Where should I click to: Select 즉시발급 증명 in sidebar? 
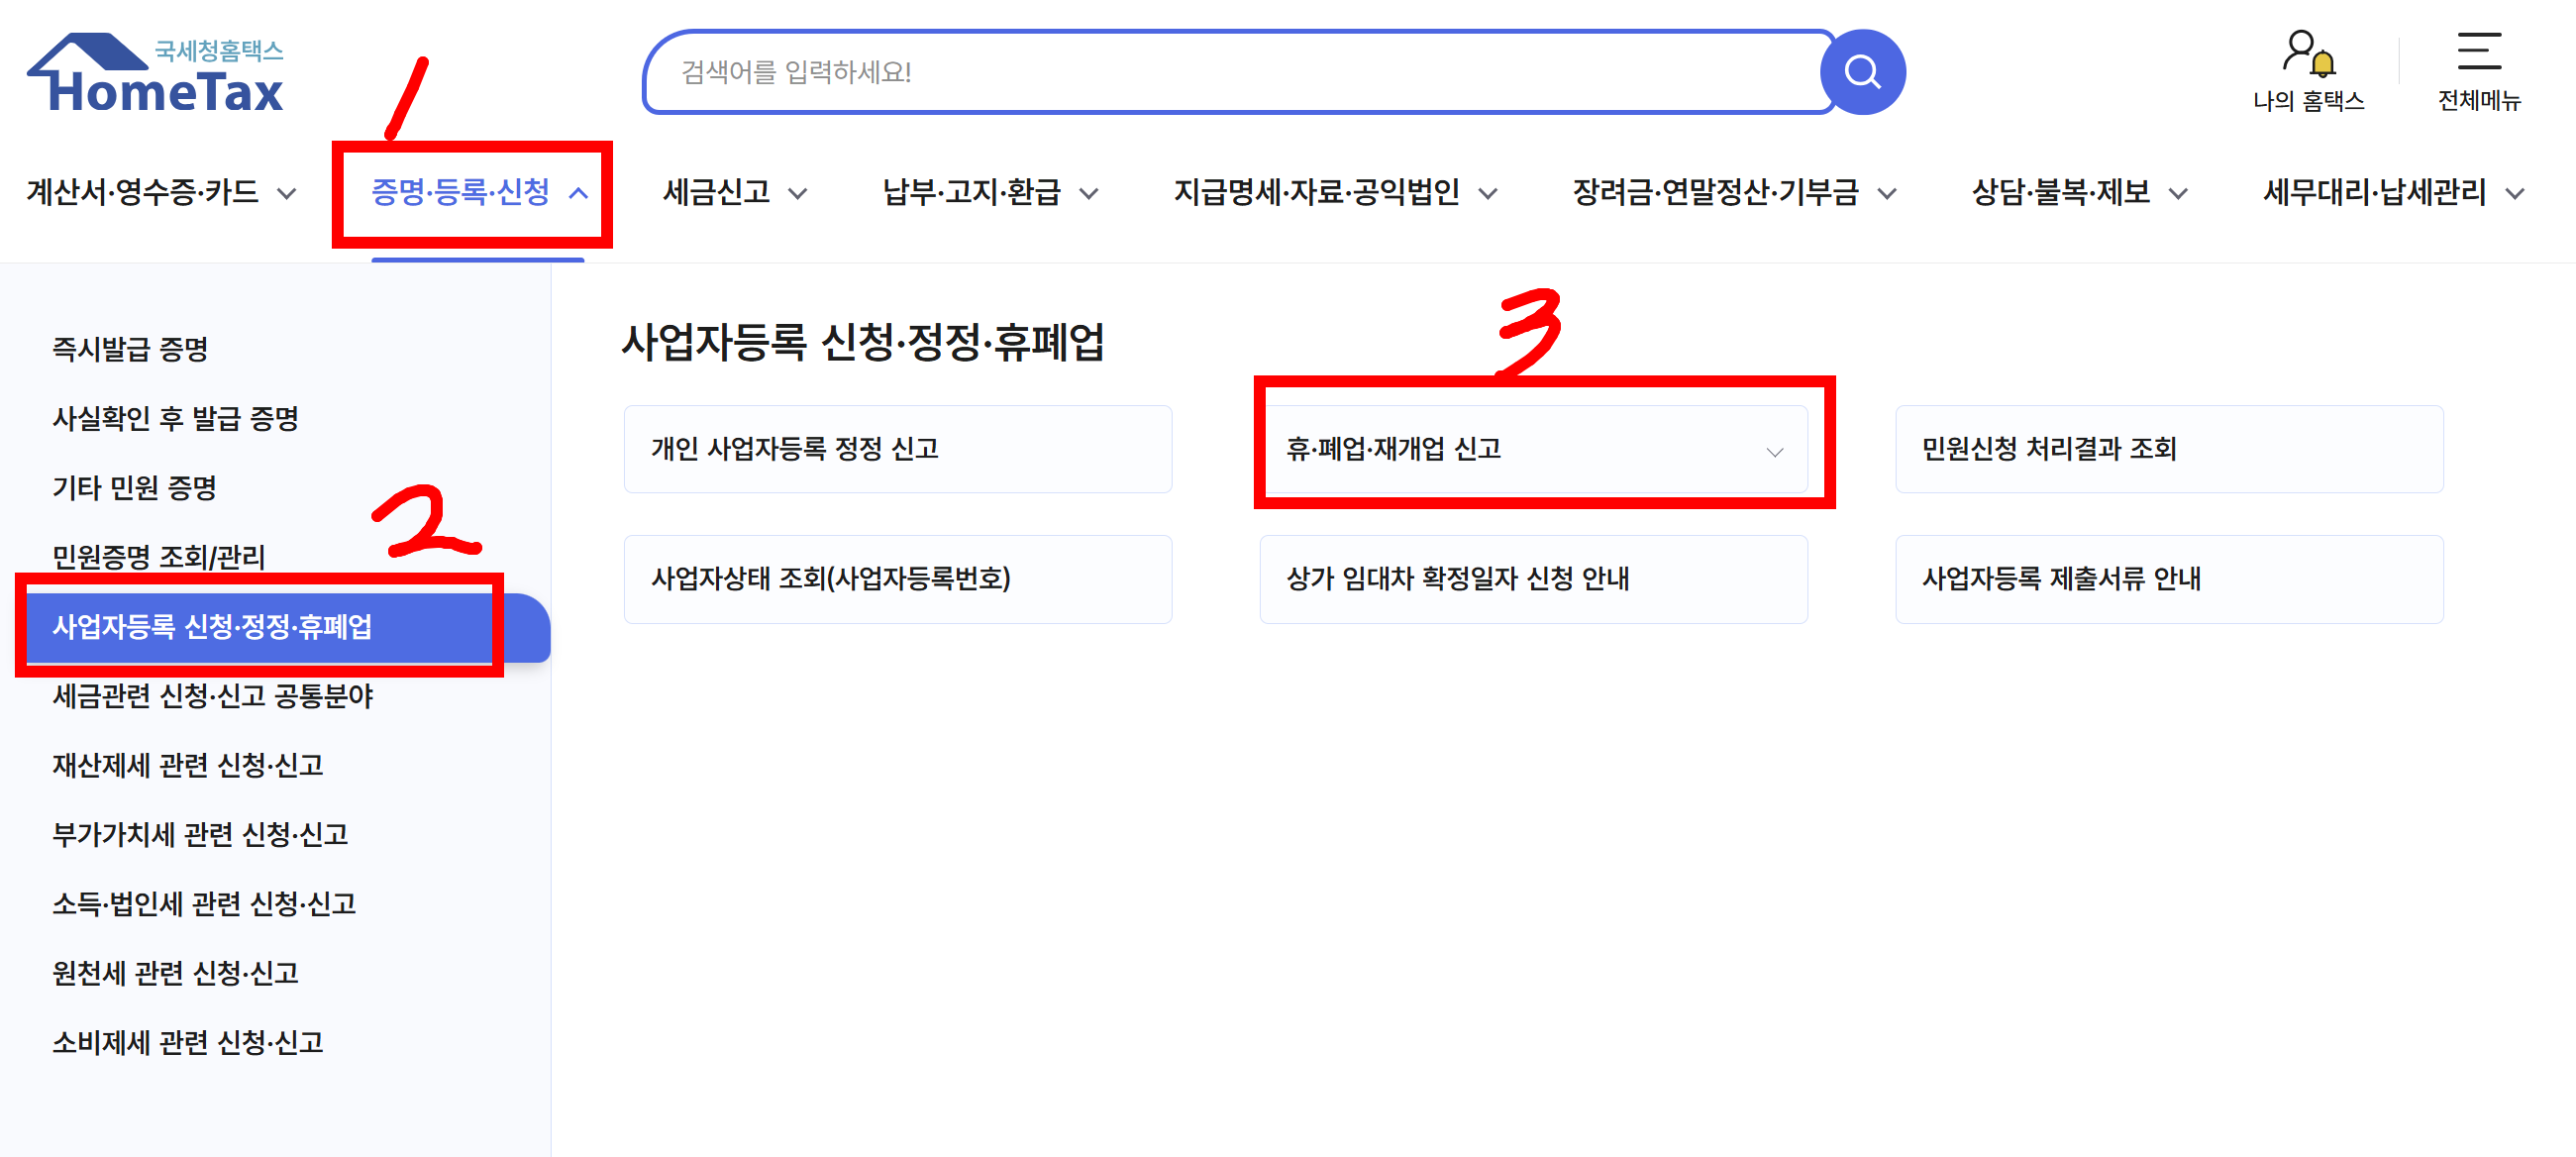(x=130, y=348)
